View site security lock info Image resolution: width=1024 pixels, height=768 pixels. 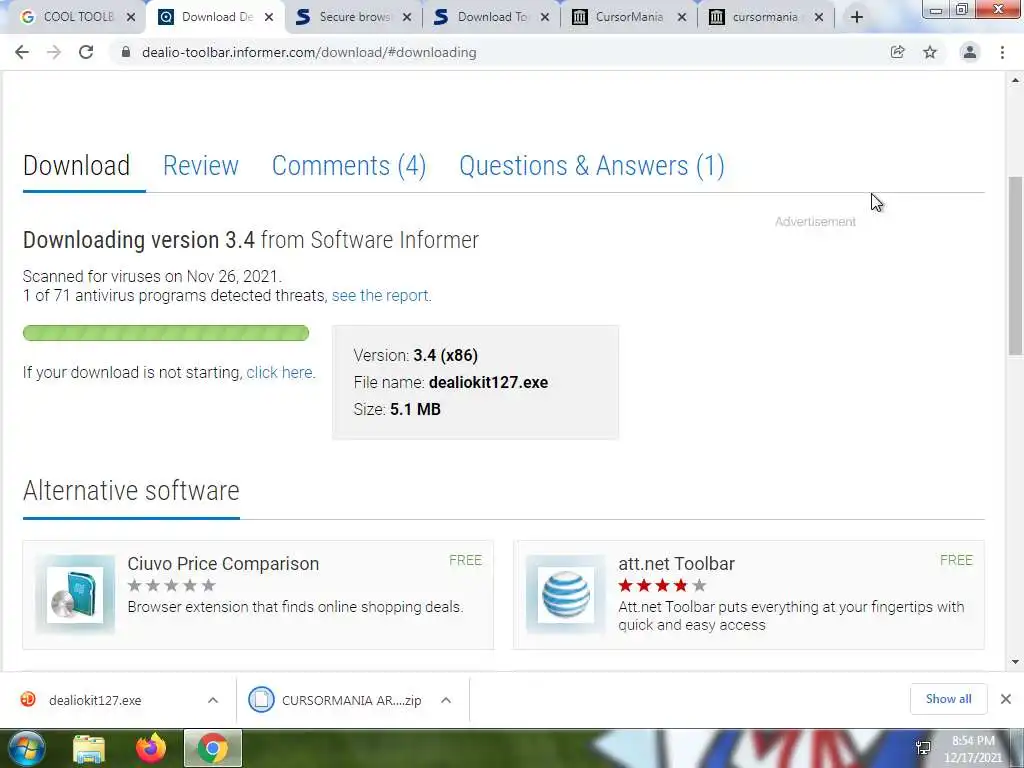coord(126,52)
